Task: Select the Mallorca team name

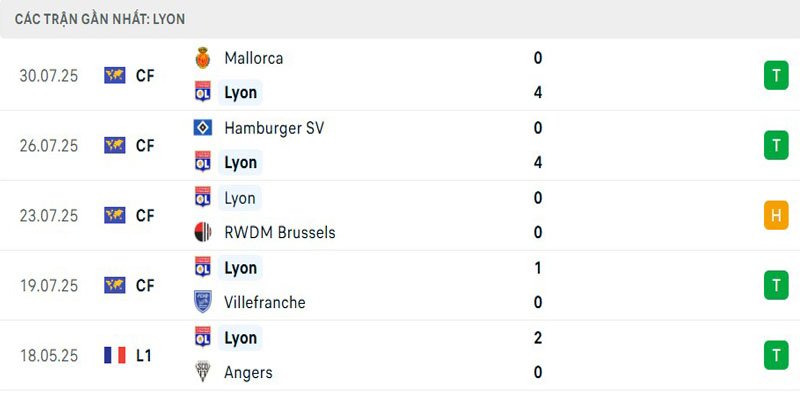Action: click(254, 58)
